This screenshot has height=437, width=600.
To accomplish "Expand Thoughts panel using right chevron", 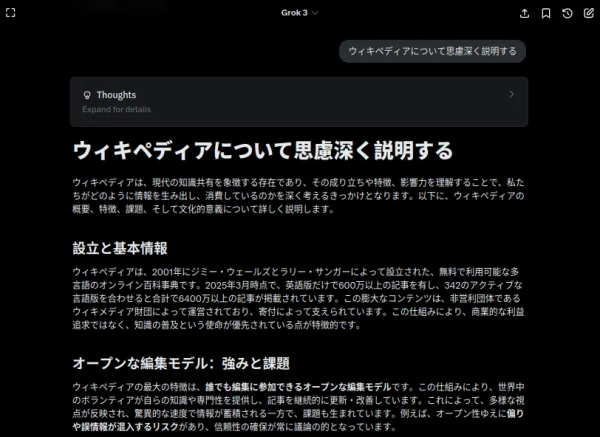I will [x=512, y=95].
